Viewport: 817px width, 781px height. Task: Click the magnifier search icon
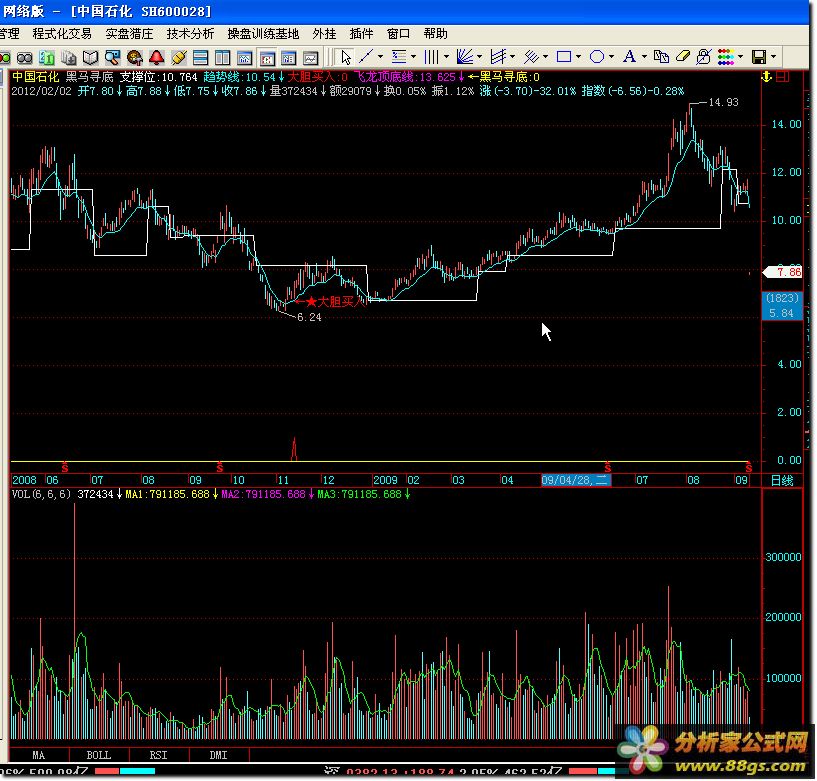(x=113, y=57)
